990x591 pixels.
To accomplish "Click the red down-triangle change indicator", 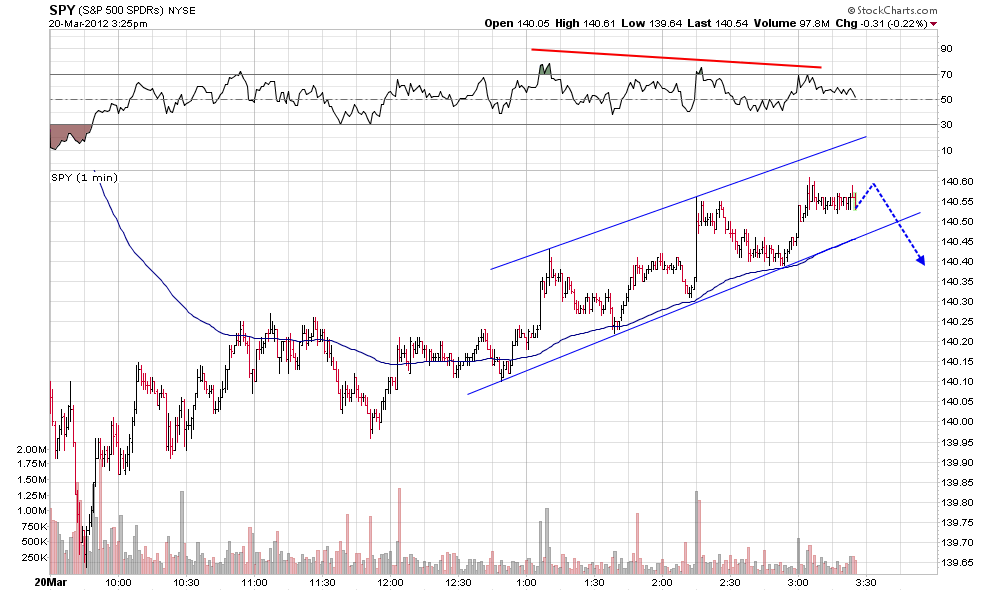I will (934, 24).
